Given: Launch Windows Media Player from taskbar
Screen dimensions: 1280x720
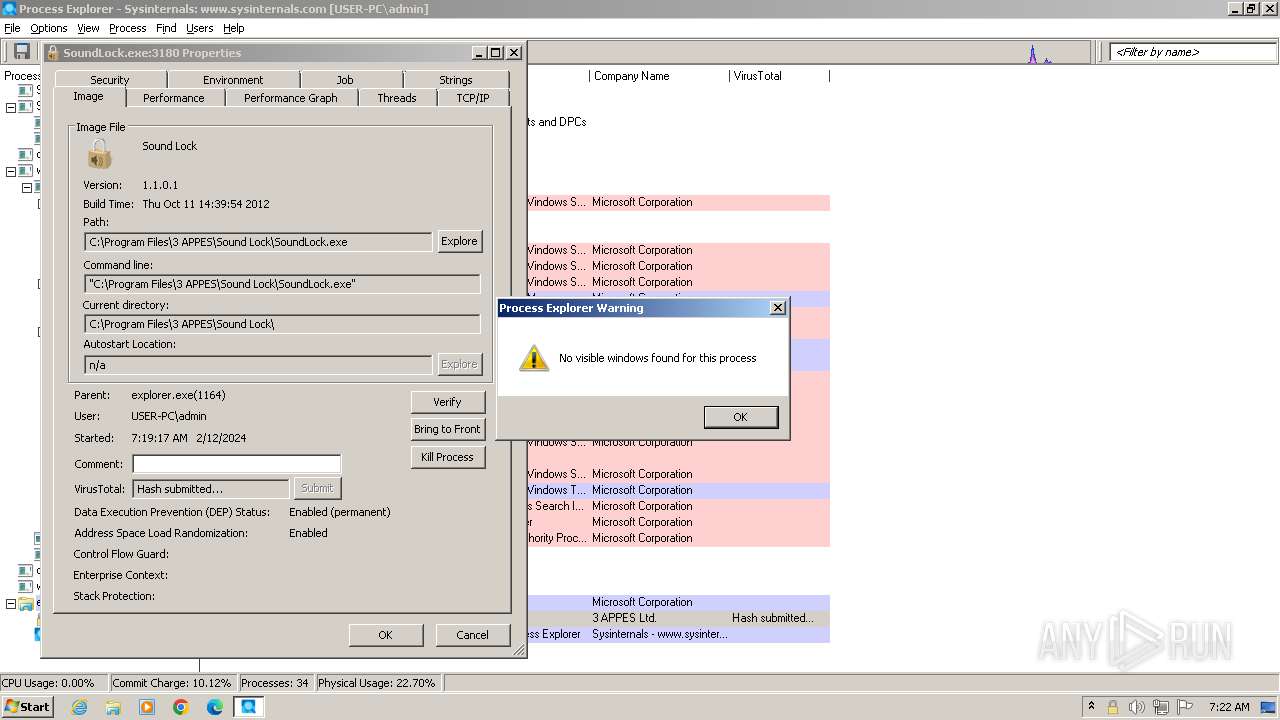Looking at the screenshot, I should tap(147, 707).
